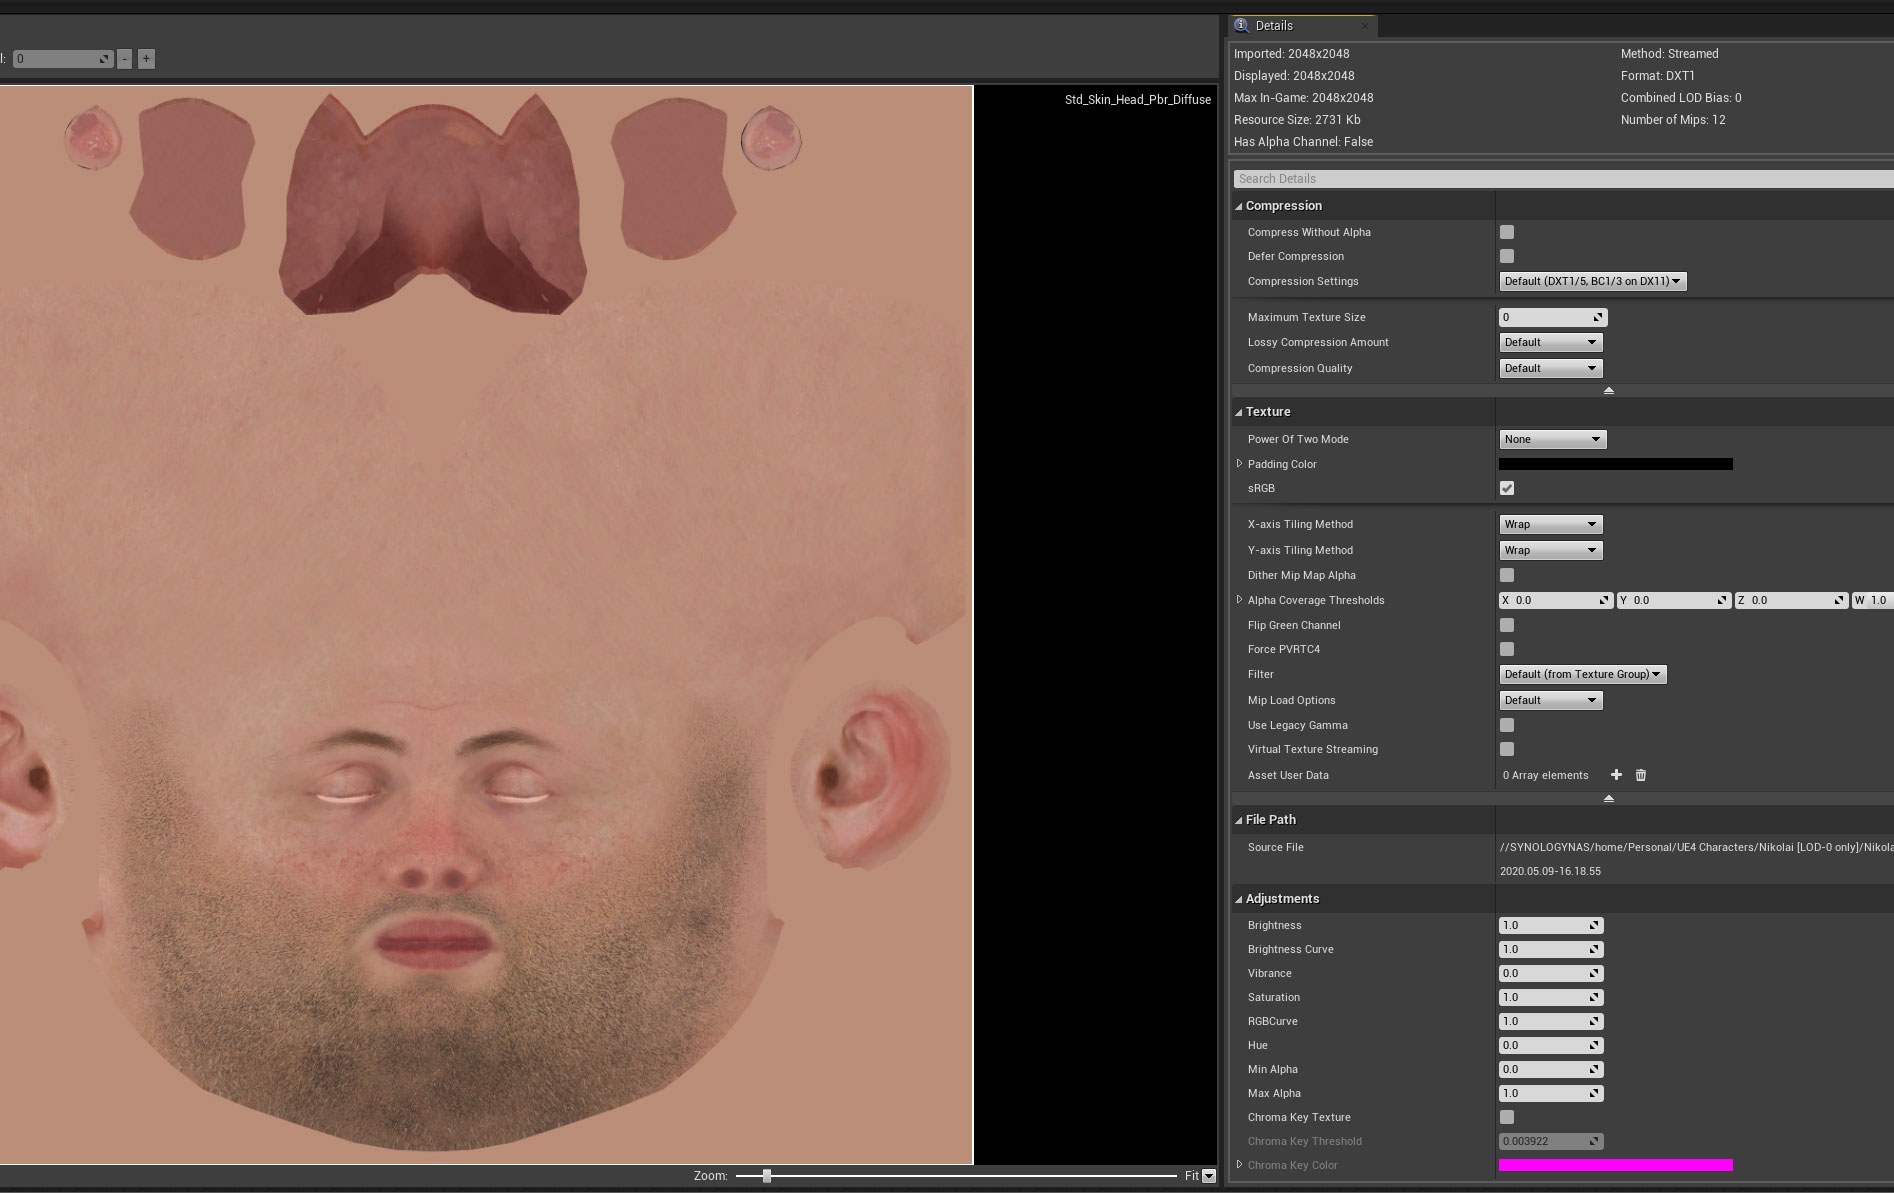Collapse the Adjustments section
The width and height of the screenshot is (1894, 1193).
1239,899
